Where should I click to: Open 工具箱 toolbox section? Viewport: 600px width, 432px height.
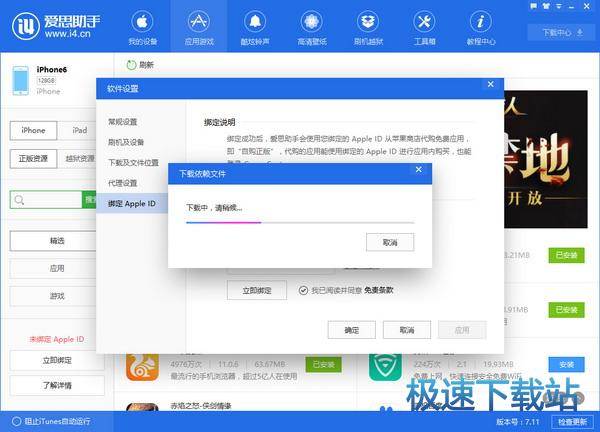(424, 28)
